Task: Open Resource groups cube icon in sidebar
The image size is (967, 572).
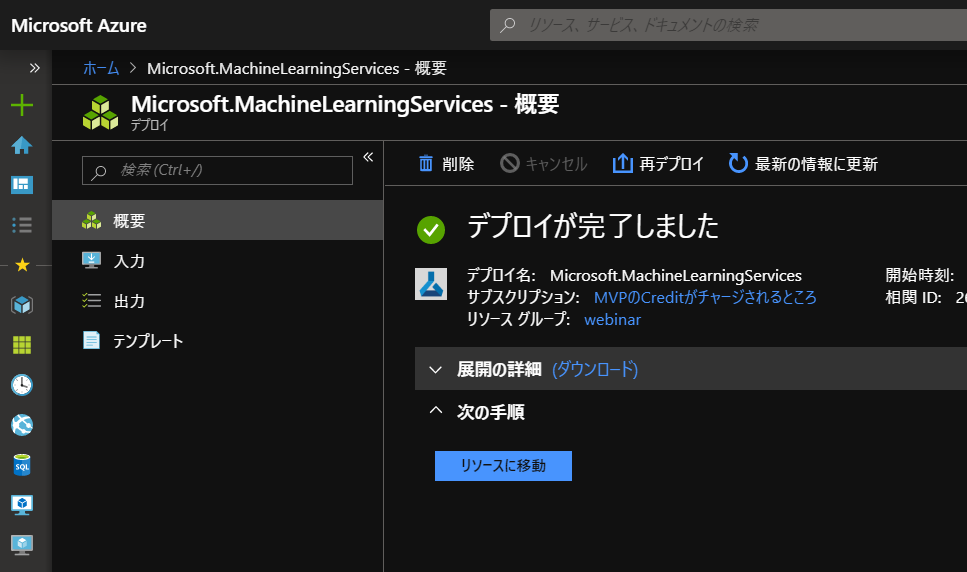Action: (x=22, y=304)
